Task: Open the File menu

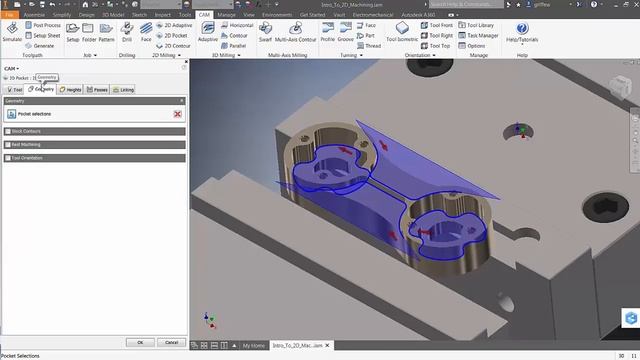Action: pyautogui.click(x=9, y=15)
